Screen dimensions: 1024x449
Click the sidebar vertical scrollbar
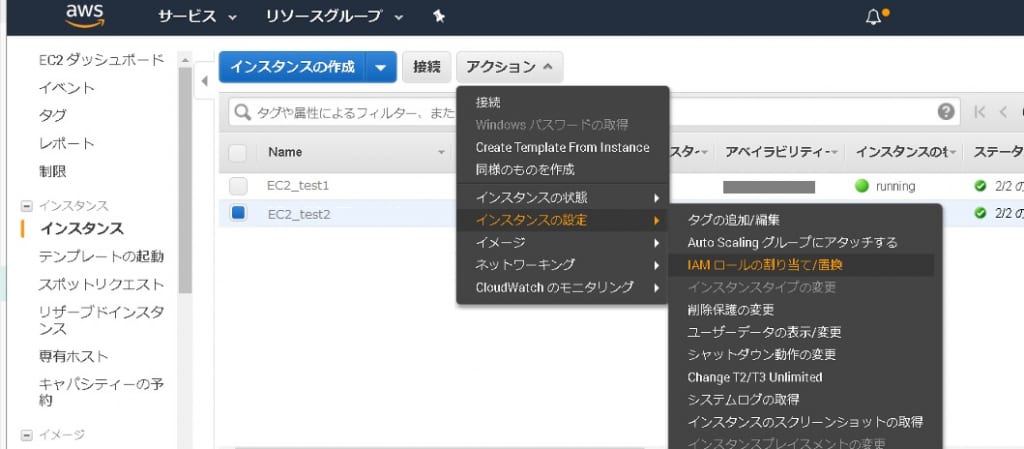(x=185, y=179)
